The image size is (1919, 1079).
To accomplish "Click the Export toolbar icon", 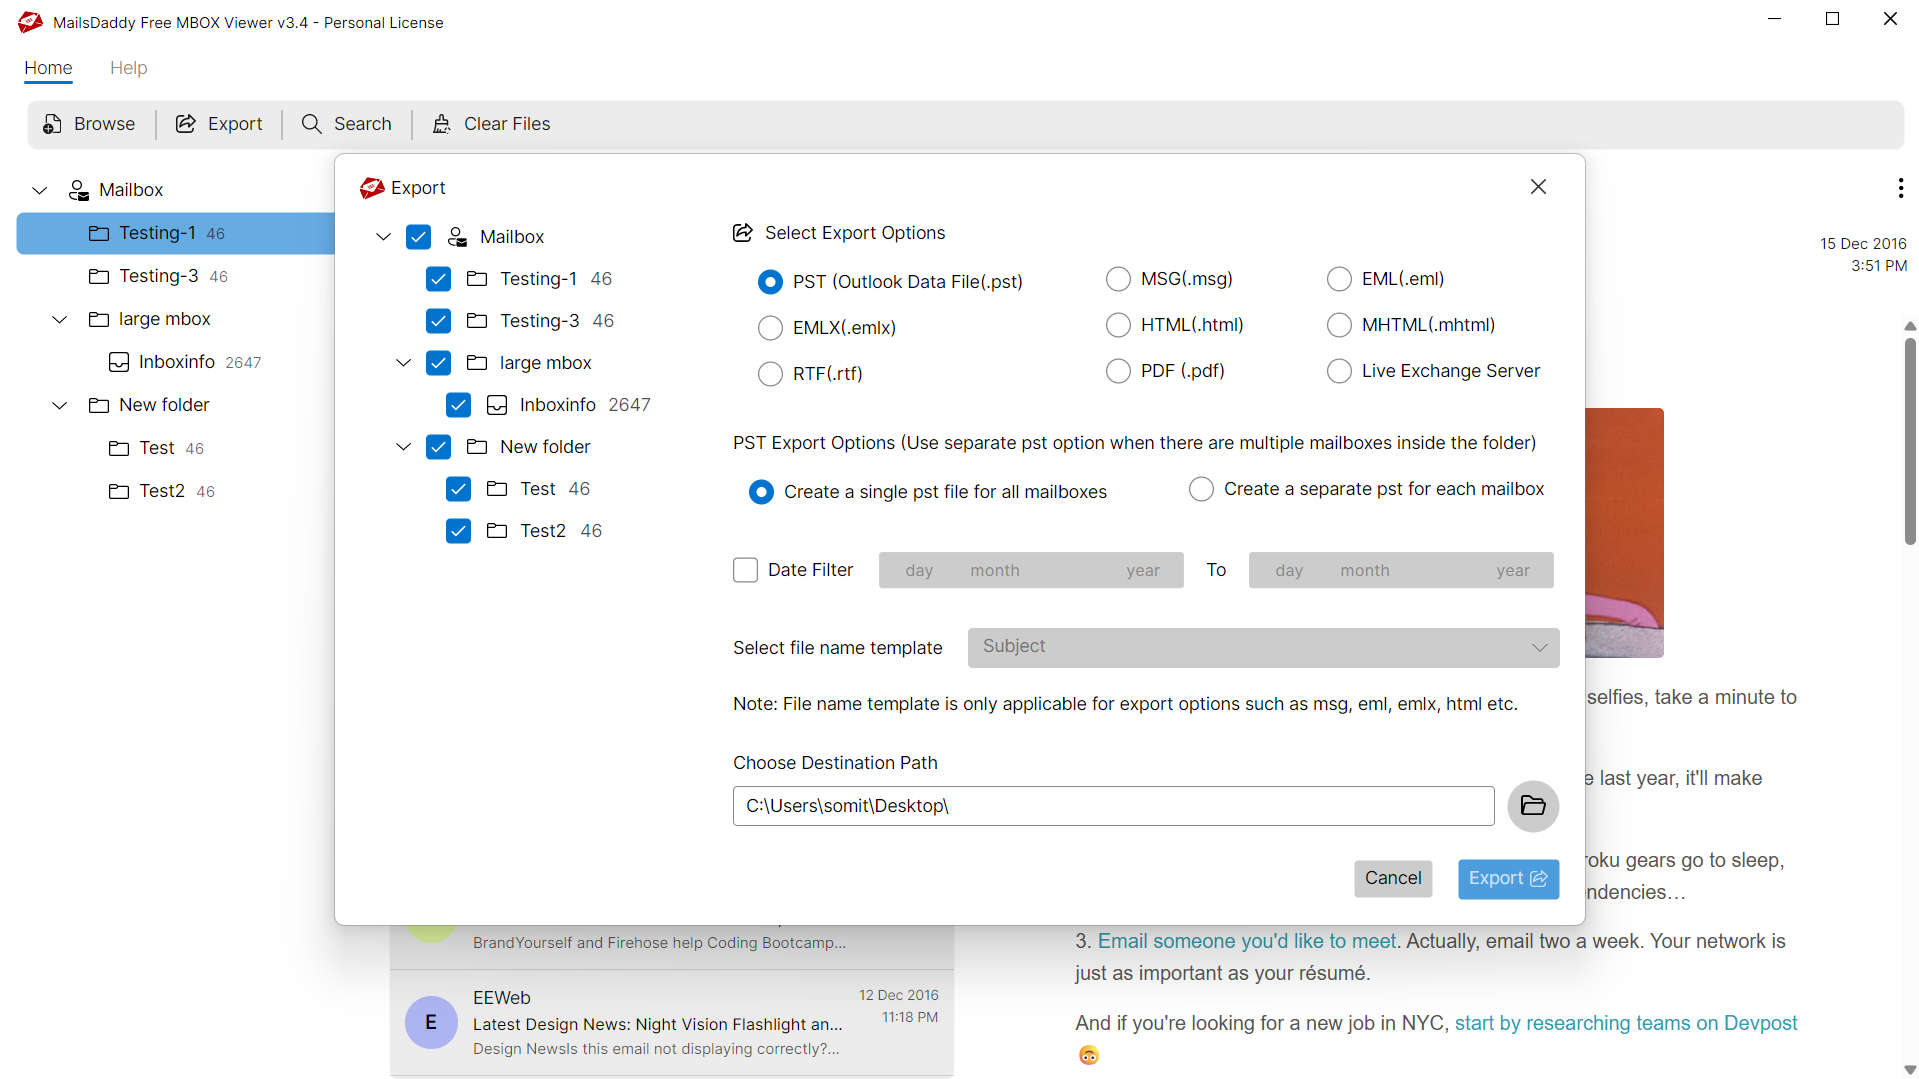I will pos(186,124).
